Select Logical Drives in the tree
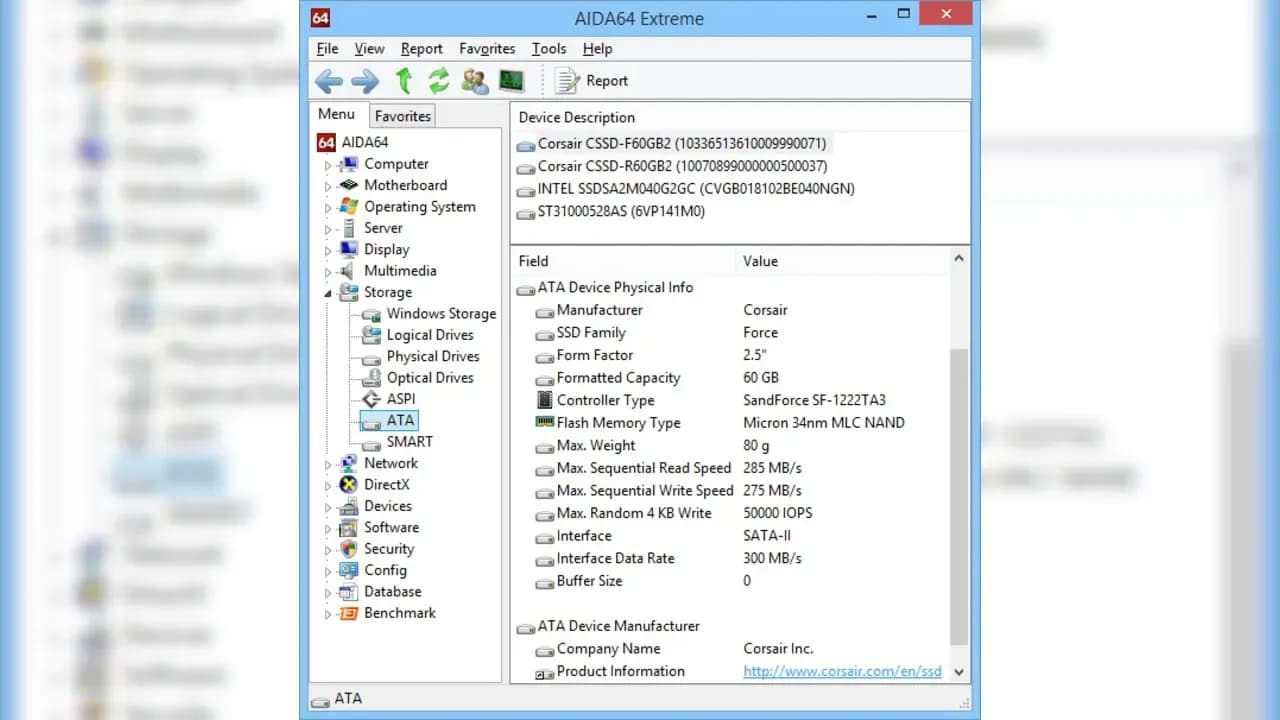This screenshot has height=720, width=1280. (430, 335)
